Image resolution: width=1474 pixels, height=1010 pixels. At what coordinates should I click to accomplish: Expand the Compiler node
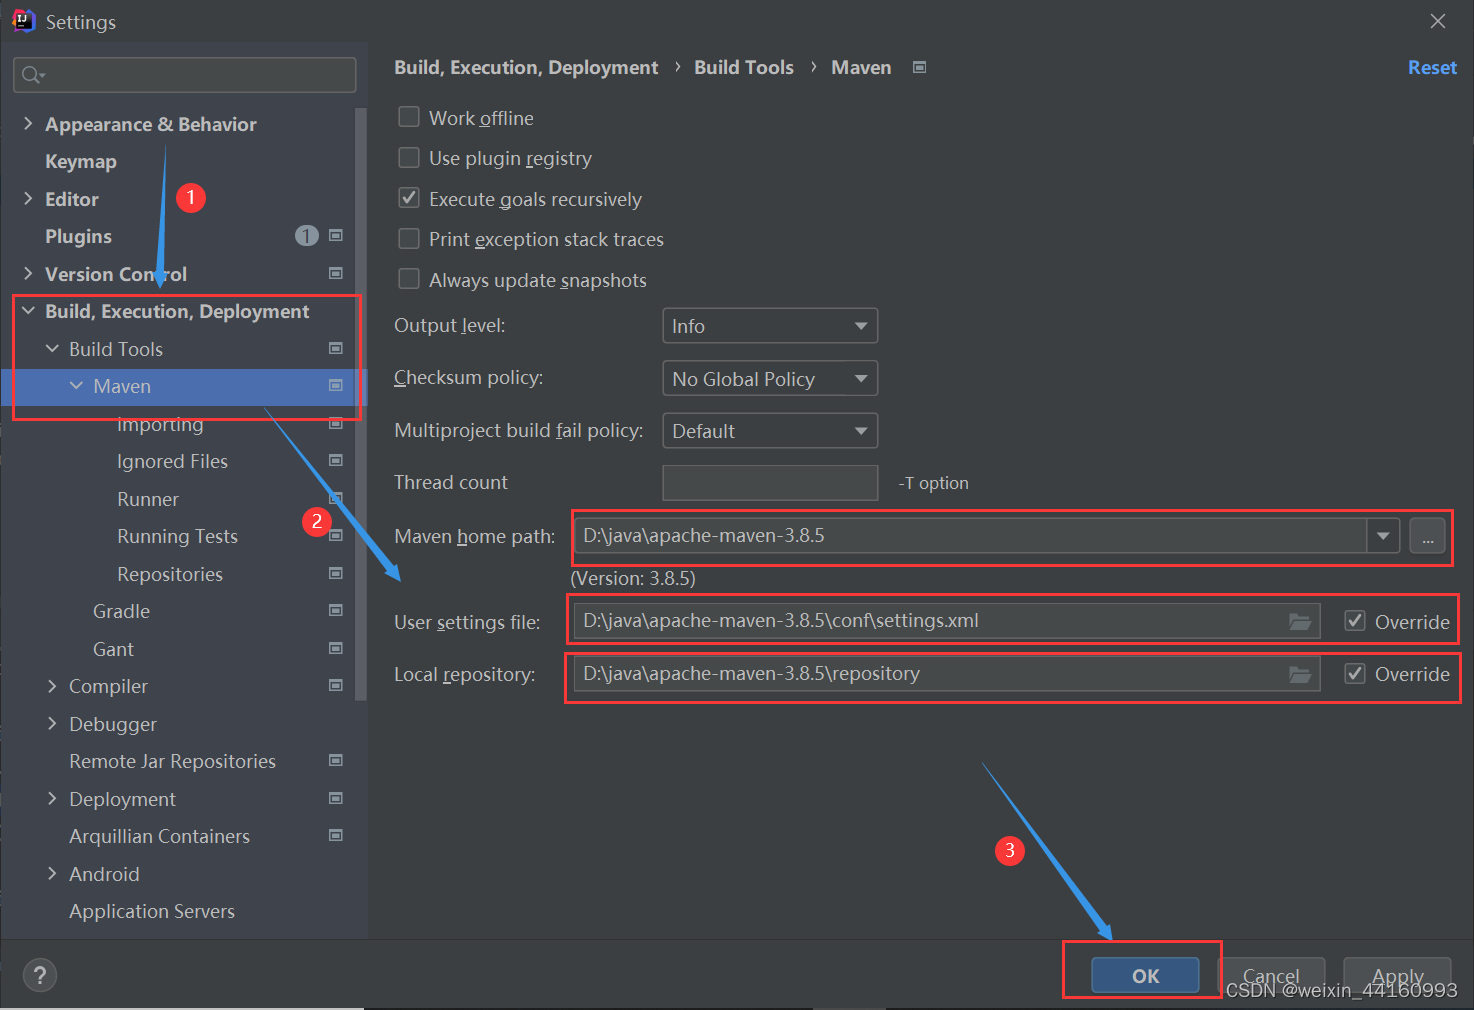52,685
